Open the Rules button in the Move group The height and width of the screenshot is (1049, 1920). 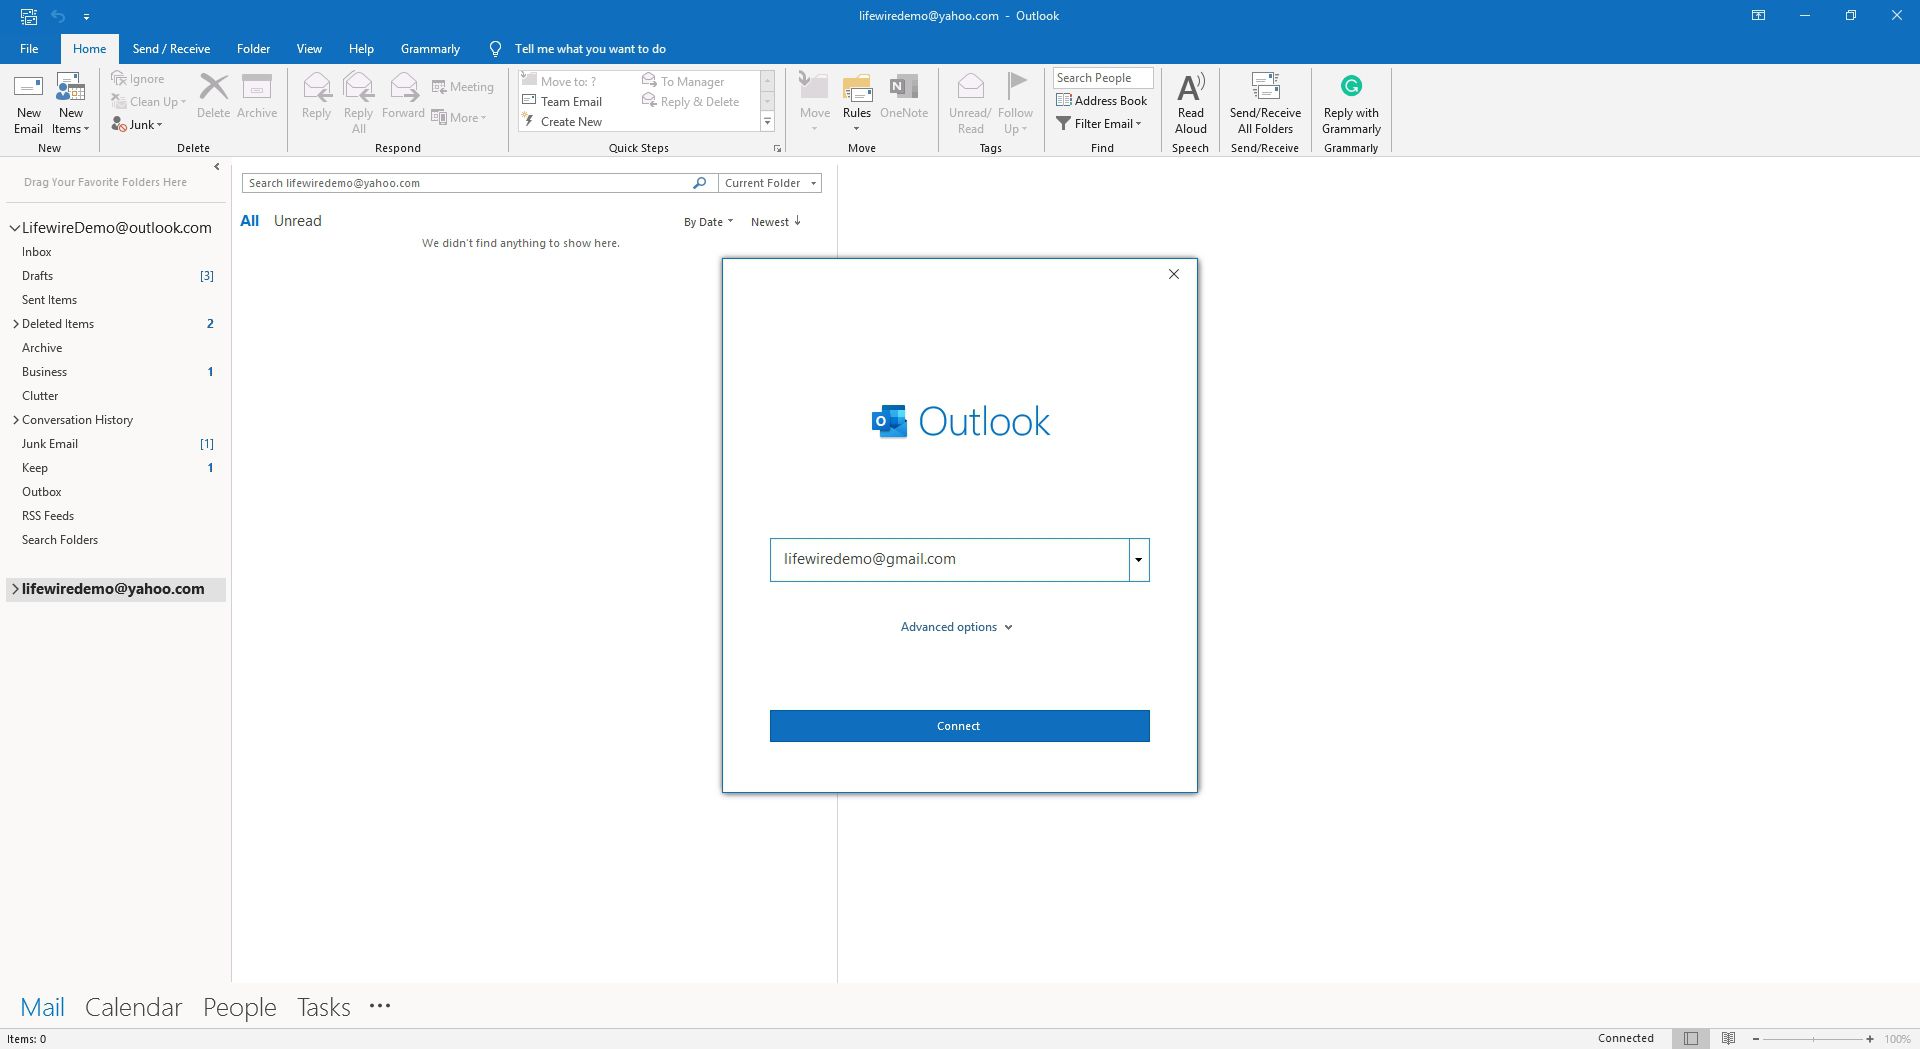(x=857, y=104)
